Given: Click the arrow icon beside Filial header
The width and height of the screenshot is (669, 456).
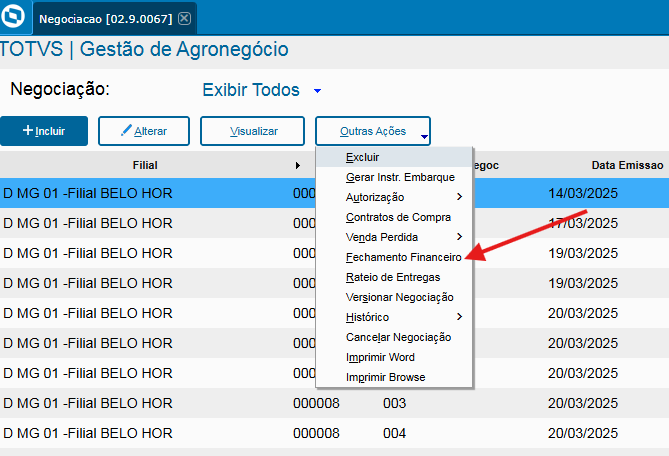Looking at the screenshot, I should [298, 166].
